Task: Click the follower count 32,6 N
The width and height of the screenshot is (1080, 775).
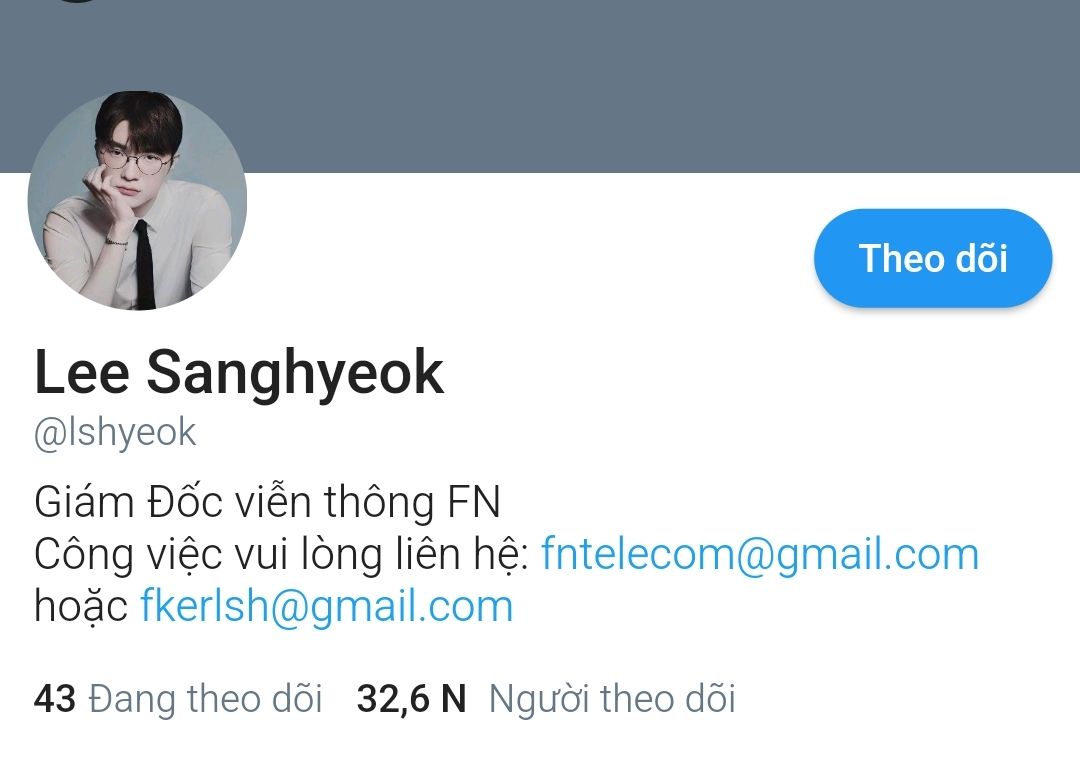Action: 411,699
